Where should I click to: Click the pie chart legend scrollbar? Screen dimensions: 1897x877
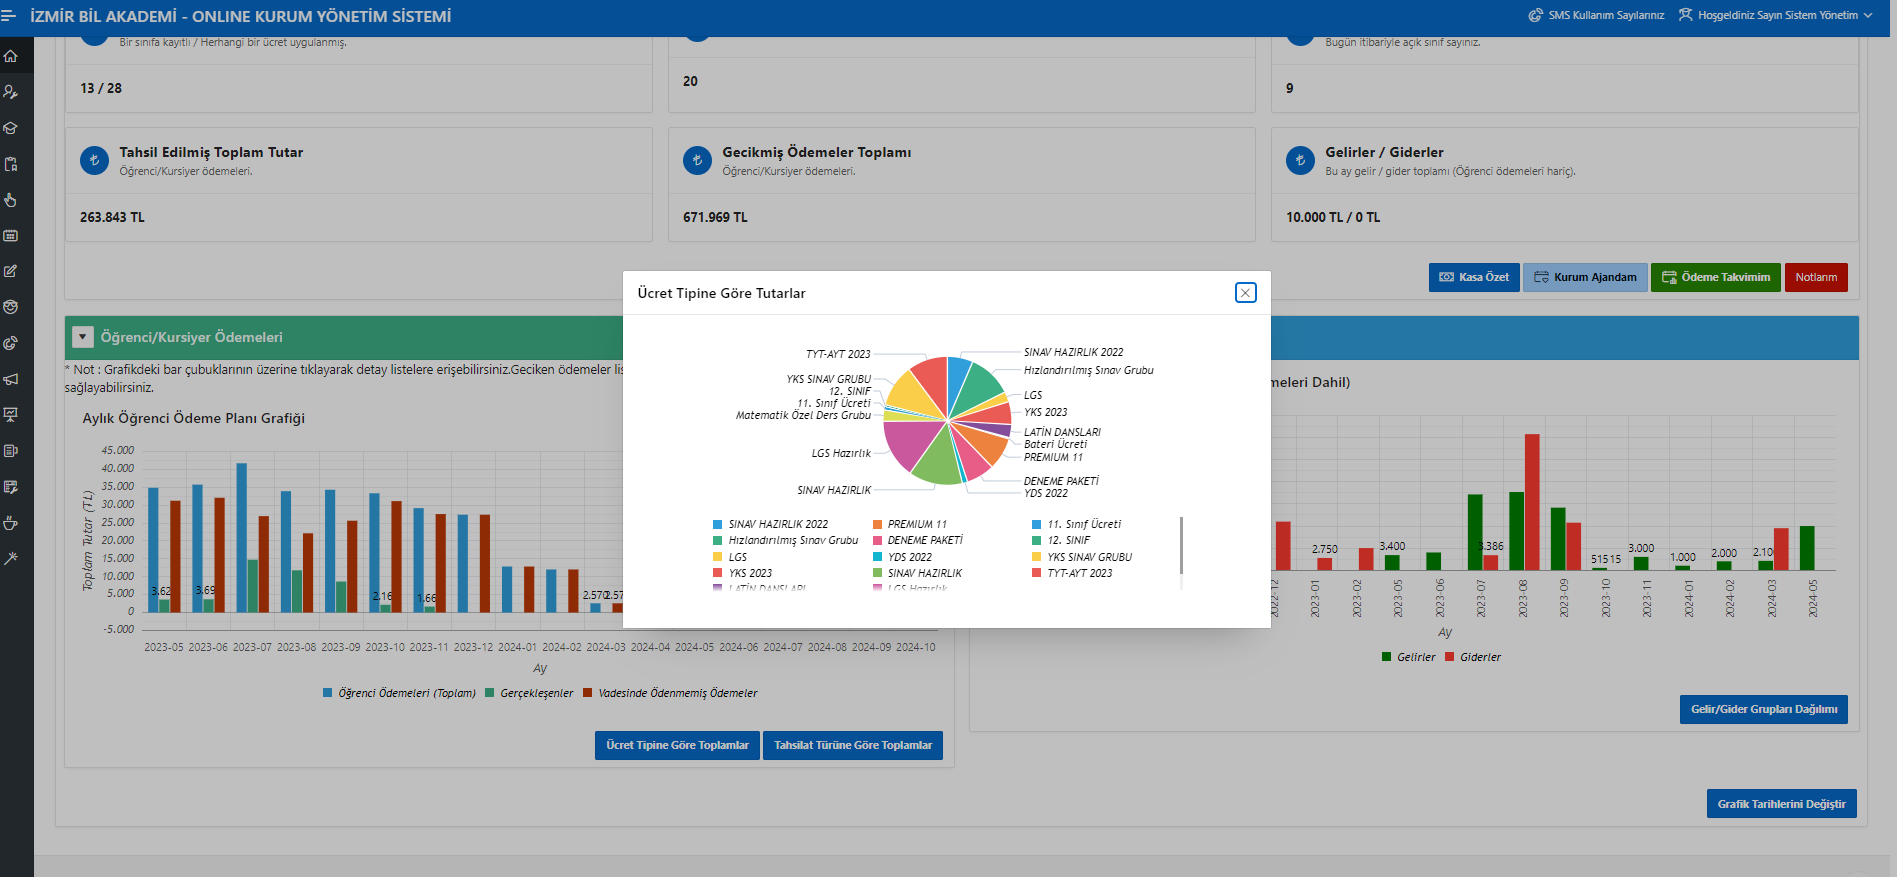coord(1181,545)
